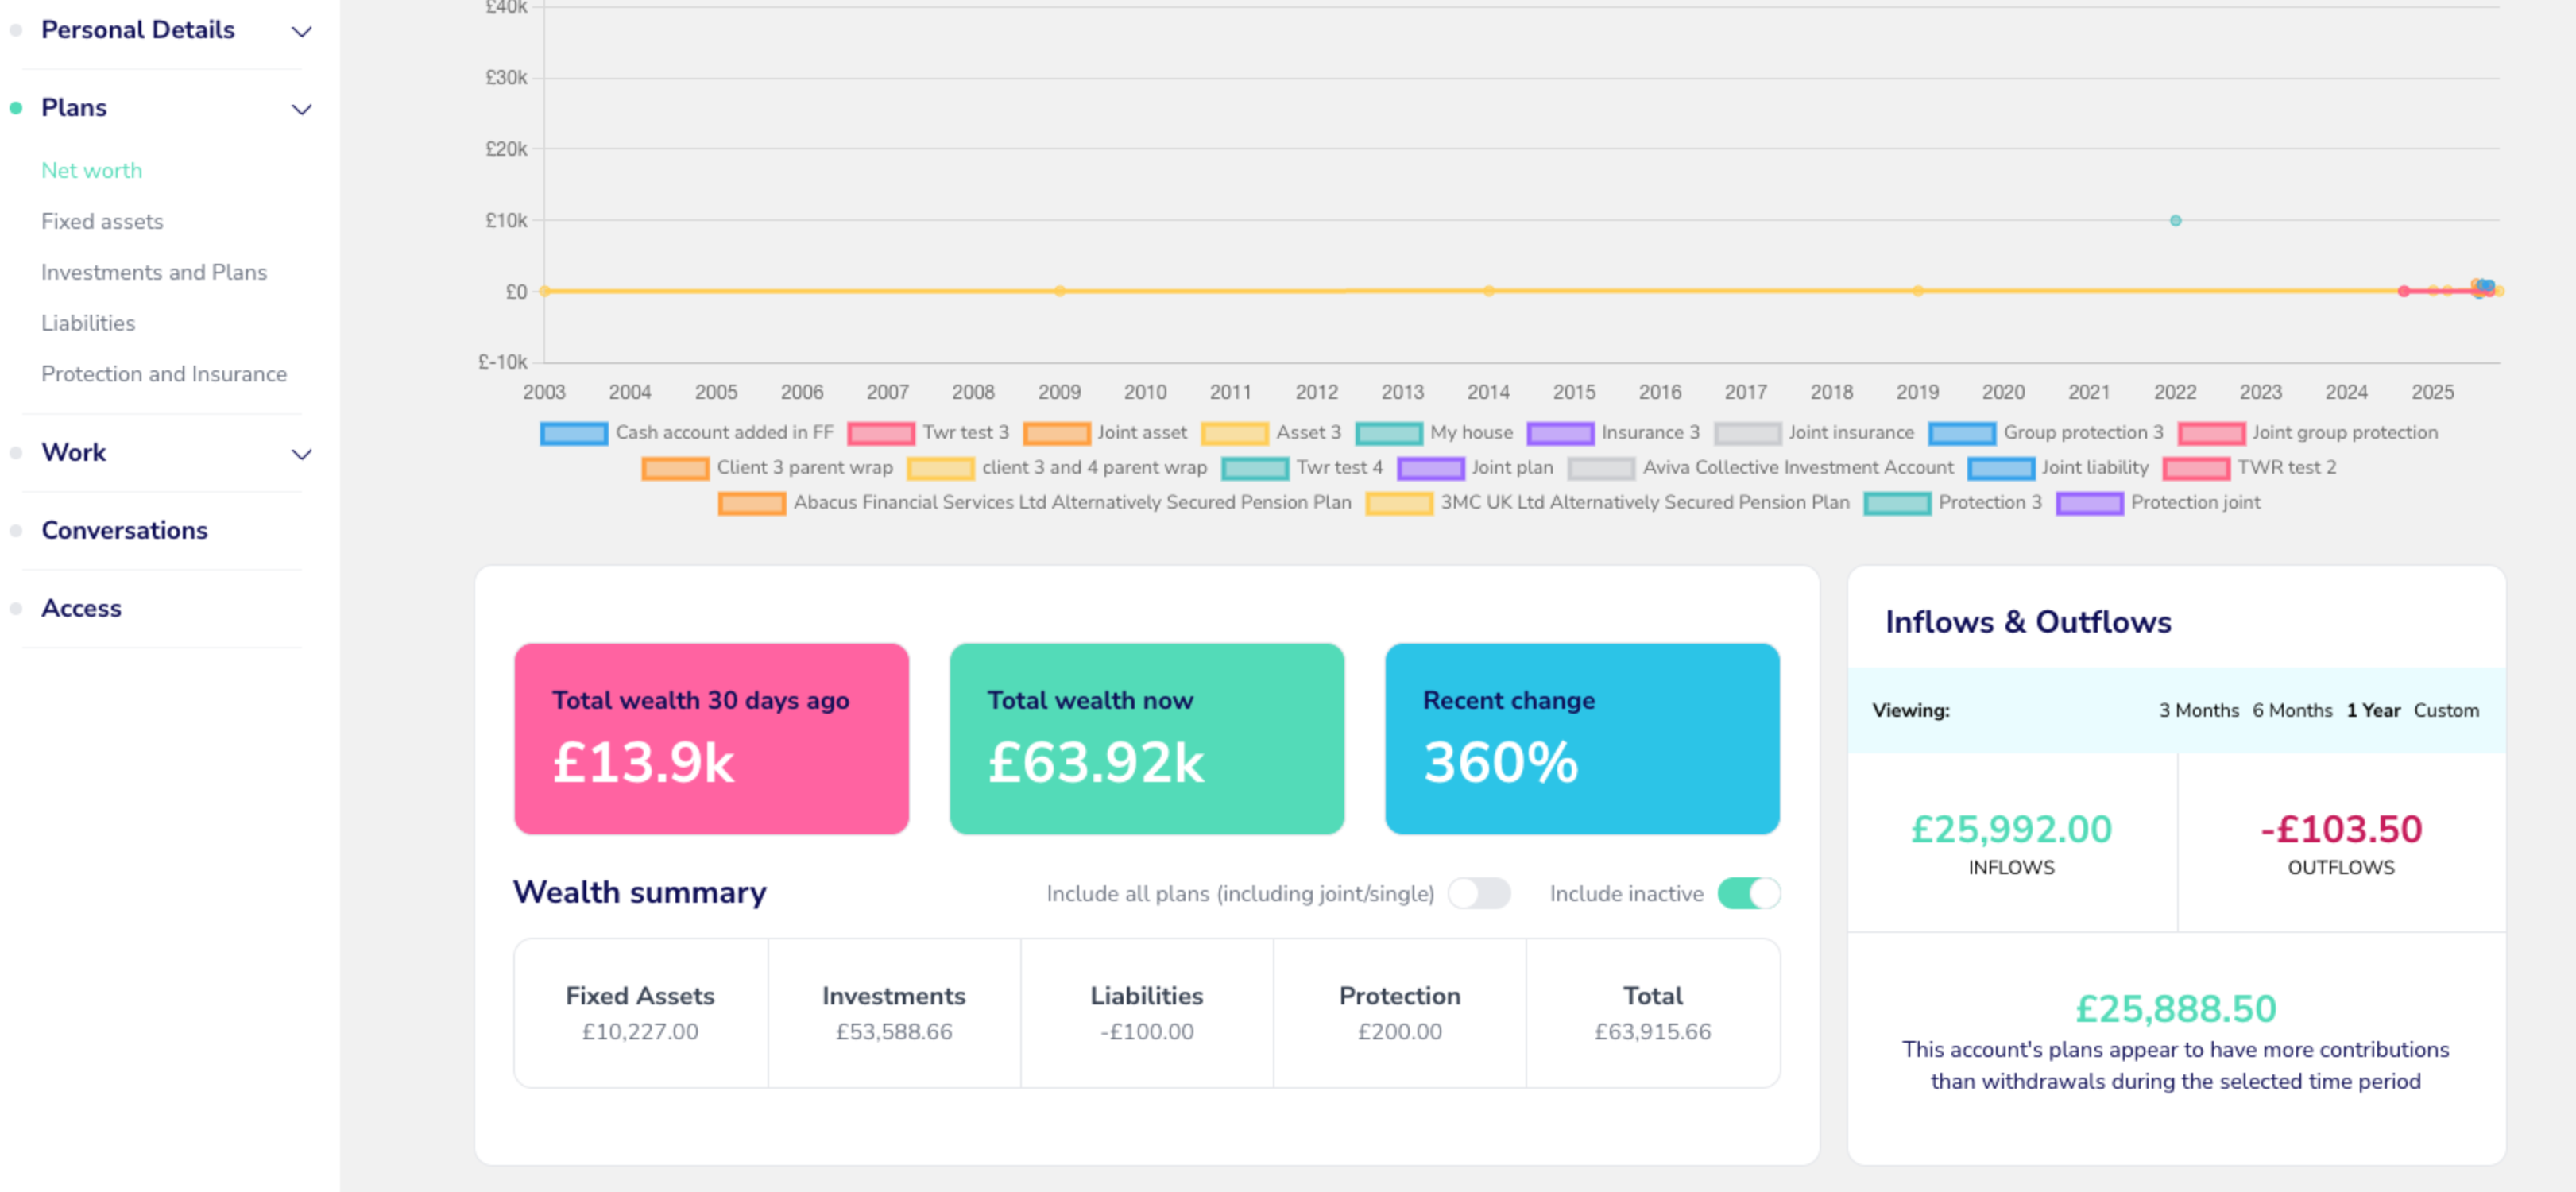Expand Personal Details section chevron
The image size is (2576, 1192).
[301, 31]
